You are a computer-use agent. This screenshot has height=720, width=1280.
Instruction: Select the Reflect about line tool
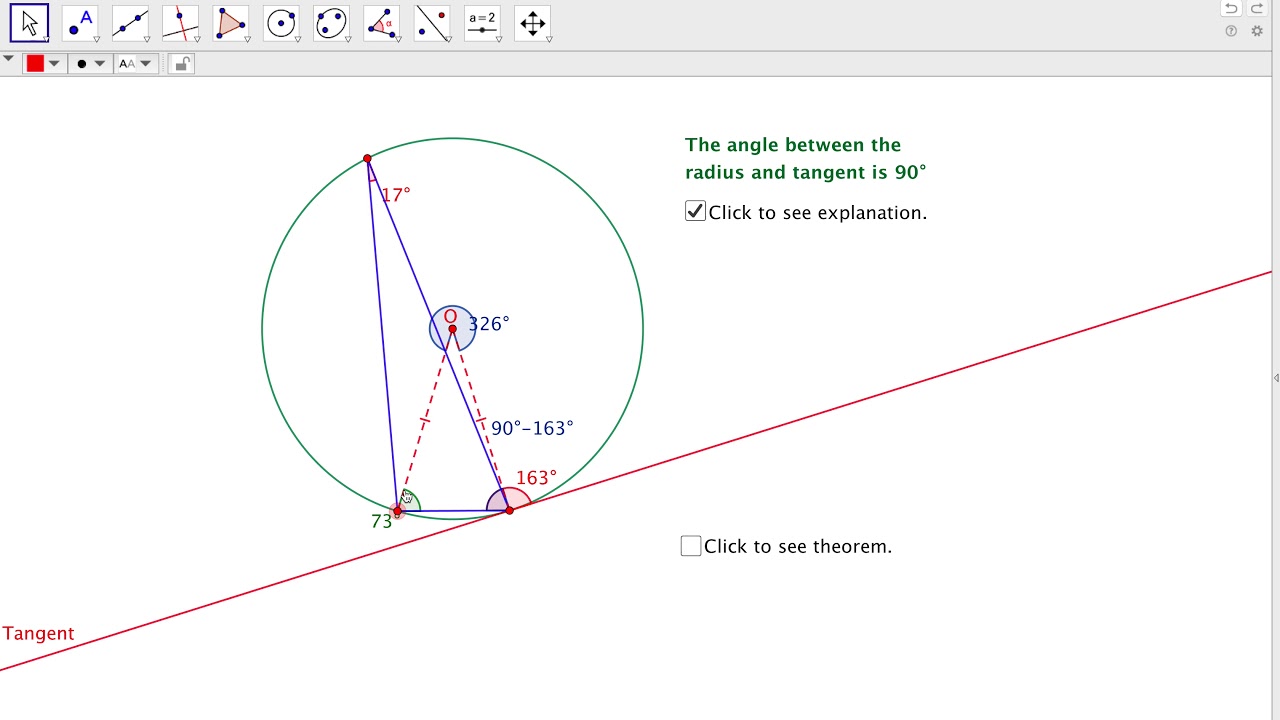[x=432, y=23]
